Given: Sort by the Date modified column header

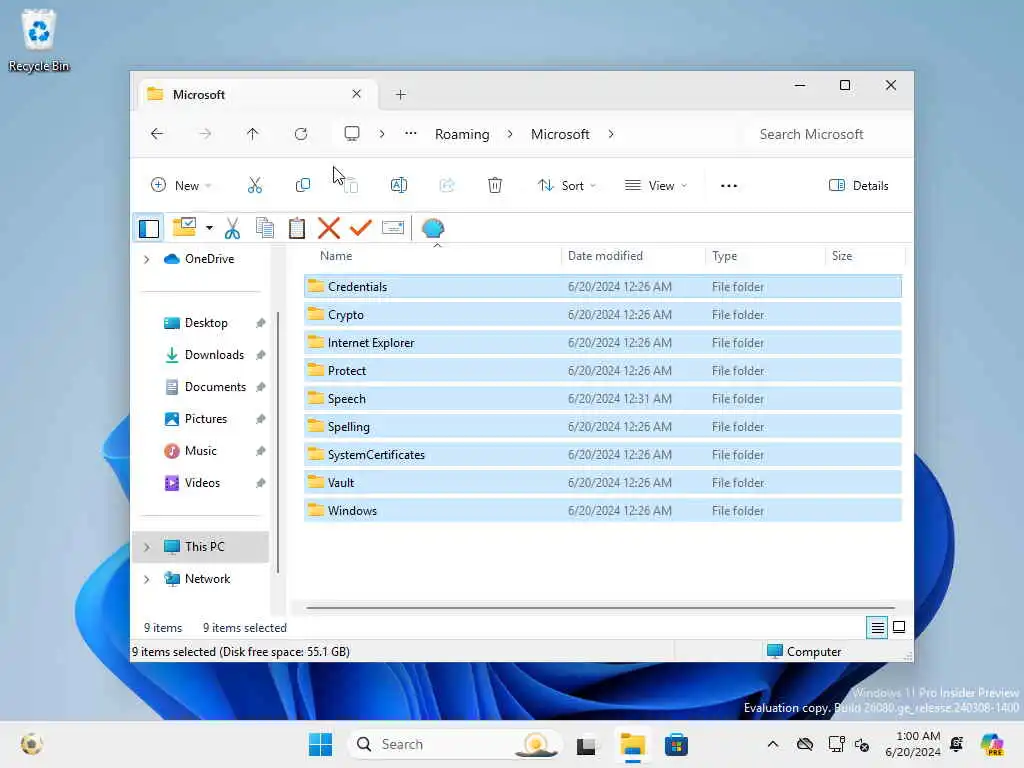Looking at the screenshot, I should tap(632, 256).
